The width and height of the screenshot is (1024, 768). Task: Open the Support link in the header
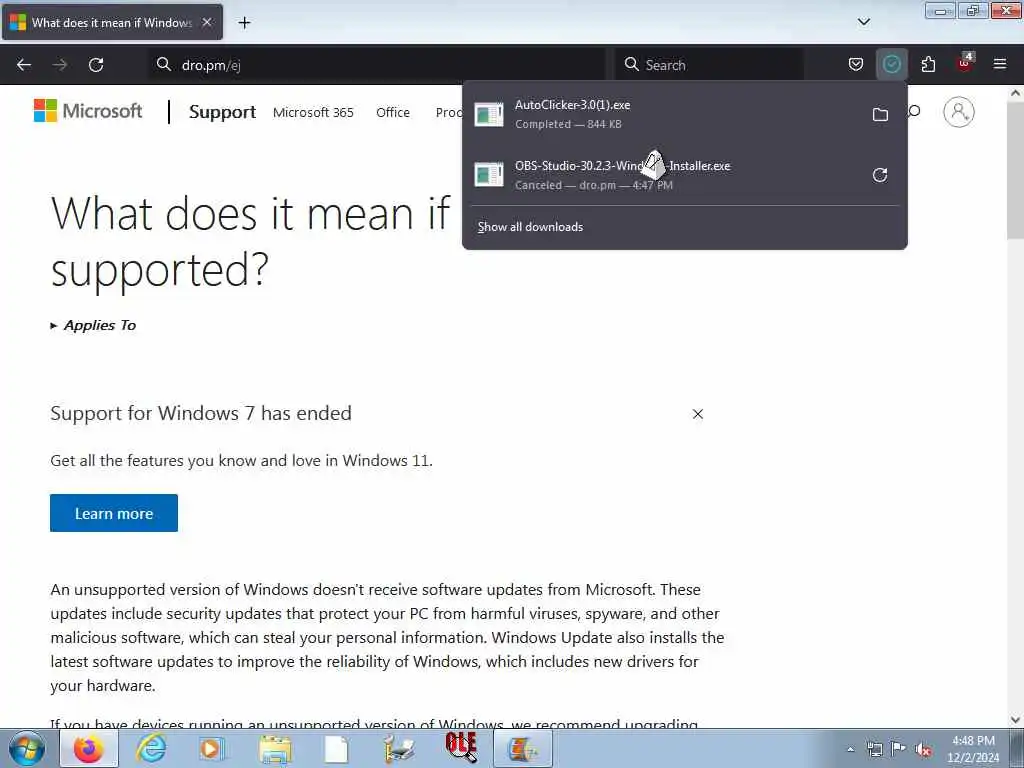click(x=222, y=112)
